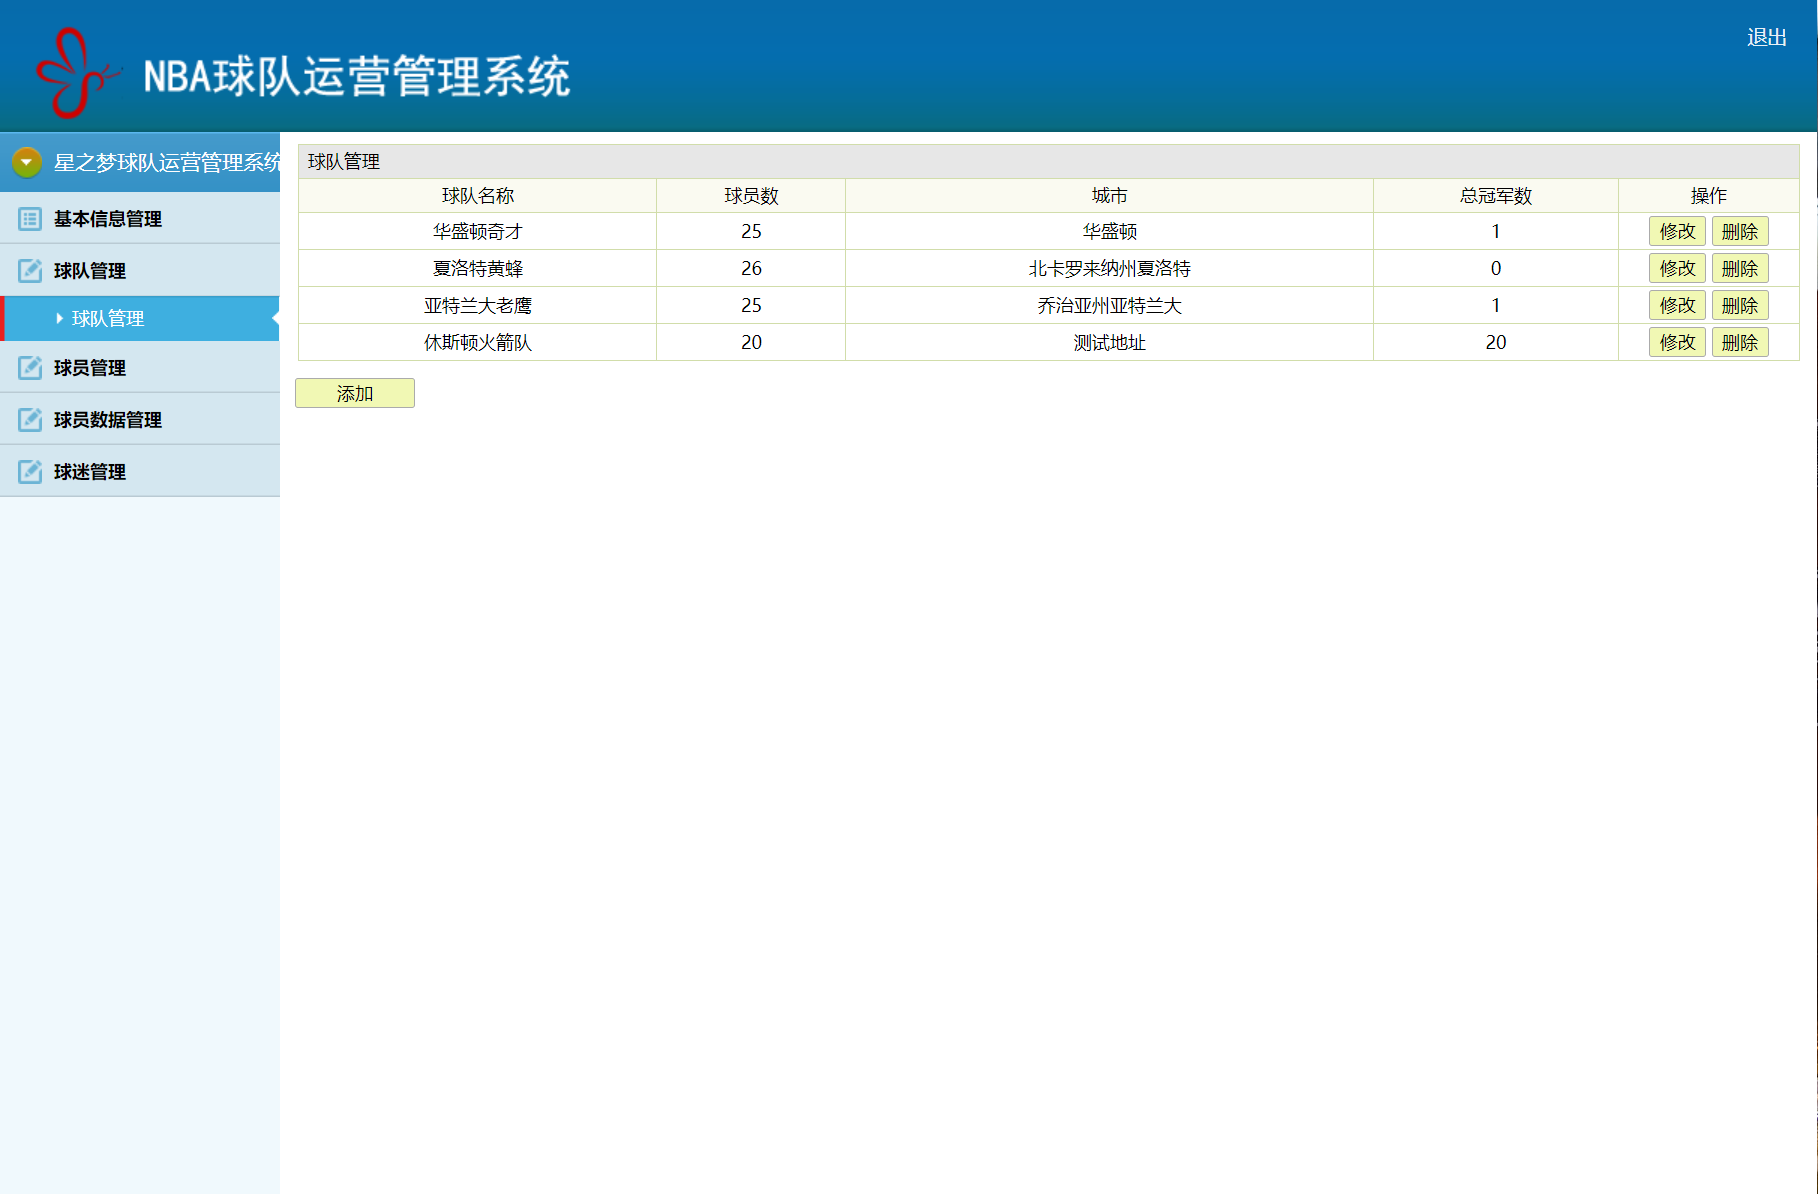This screenshot has height=1194, width=1818.
Task: Select the 基本信息管理 menu item
Action: 103,219
